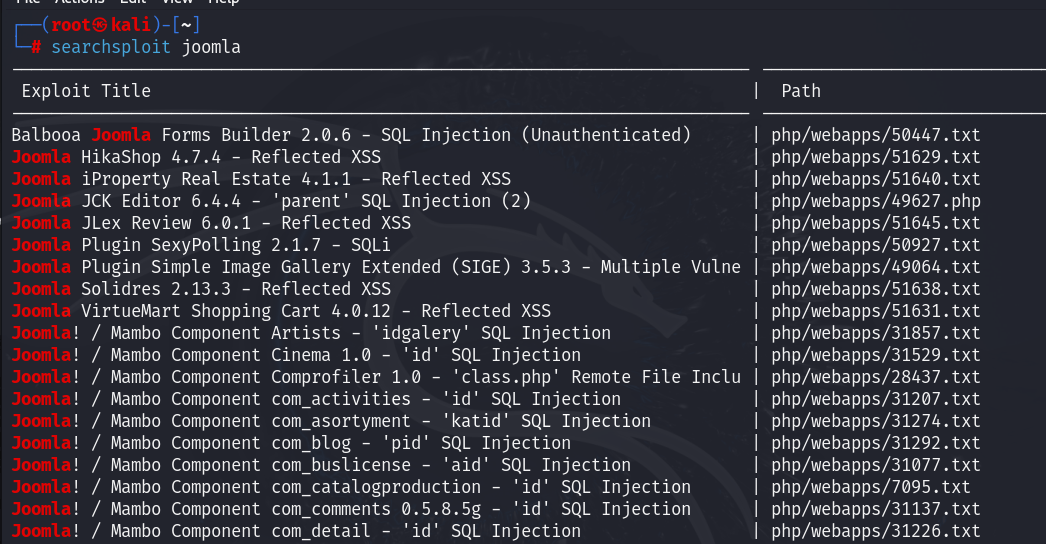1046x544 pixels.
Task: Click the Exploit Title column header
Action: [86, 91]
